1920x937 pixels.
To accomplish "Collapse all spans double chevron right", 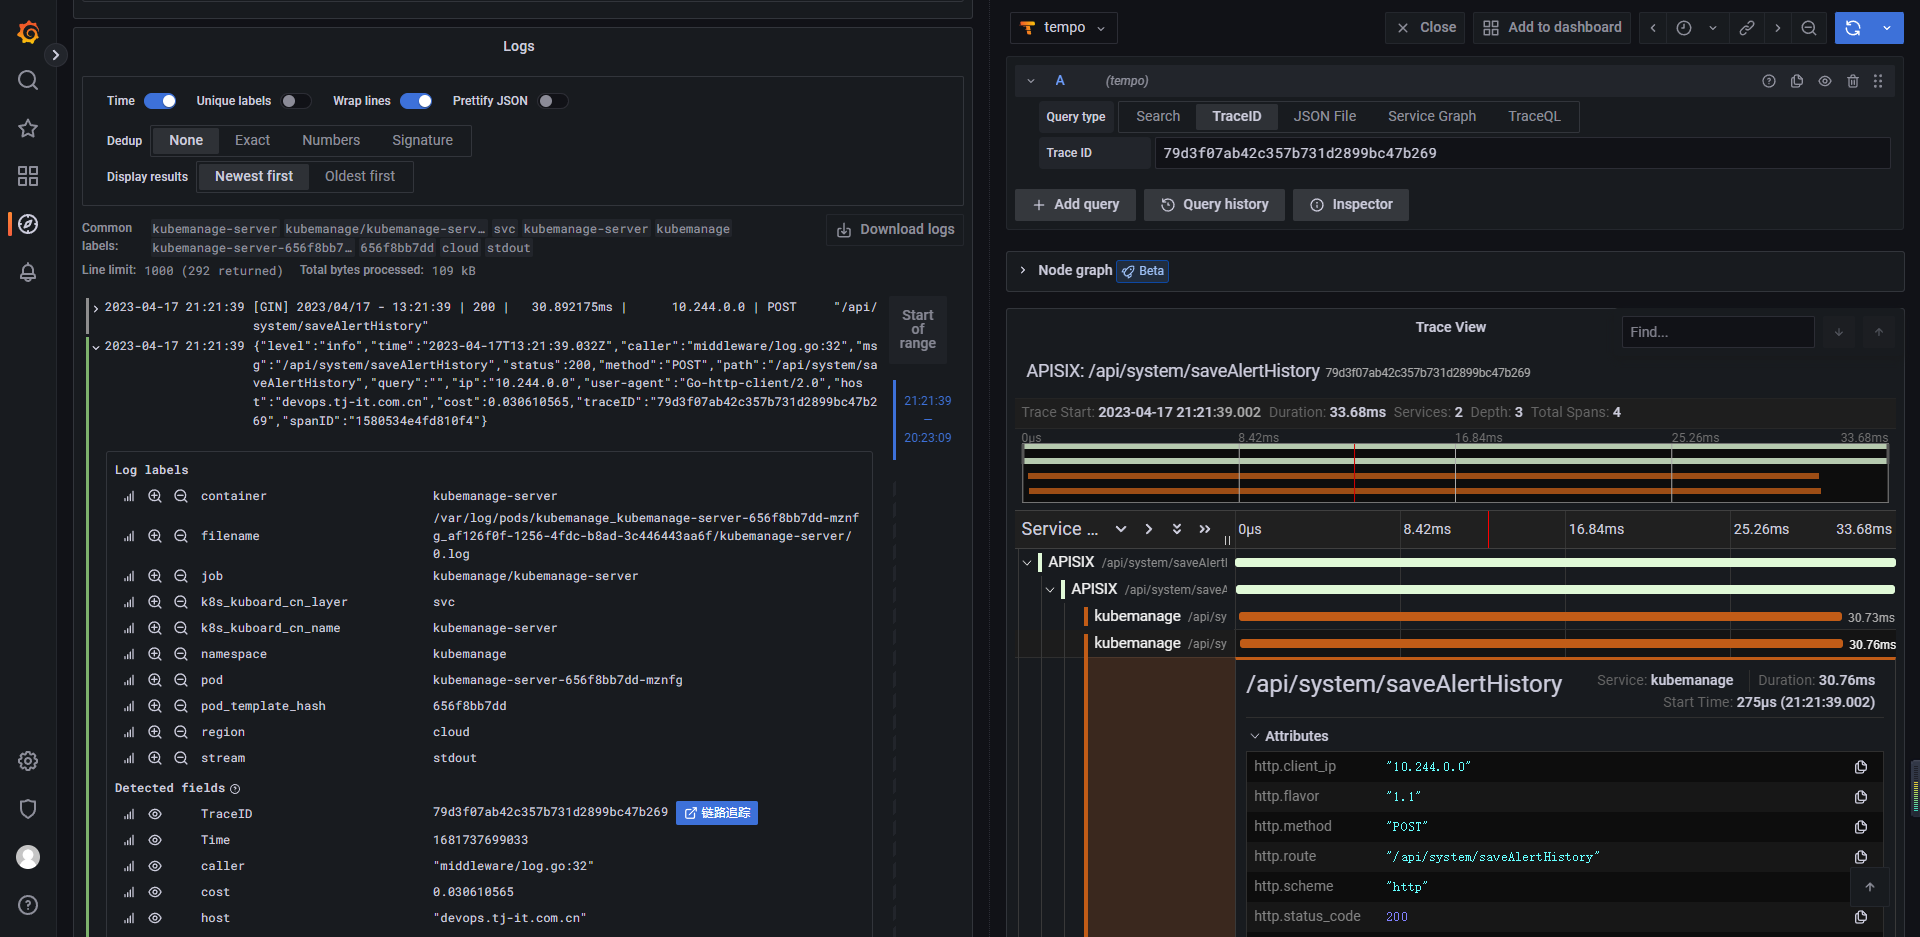I will tap(1205, 529).
